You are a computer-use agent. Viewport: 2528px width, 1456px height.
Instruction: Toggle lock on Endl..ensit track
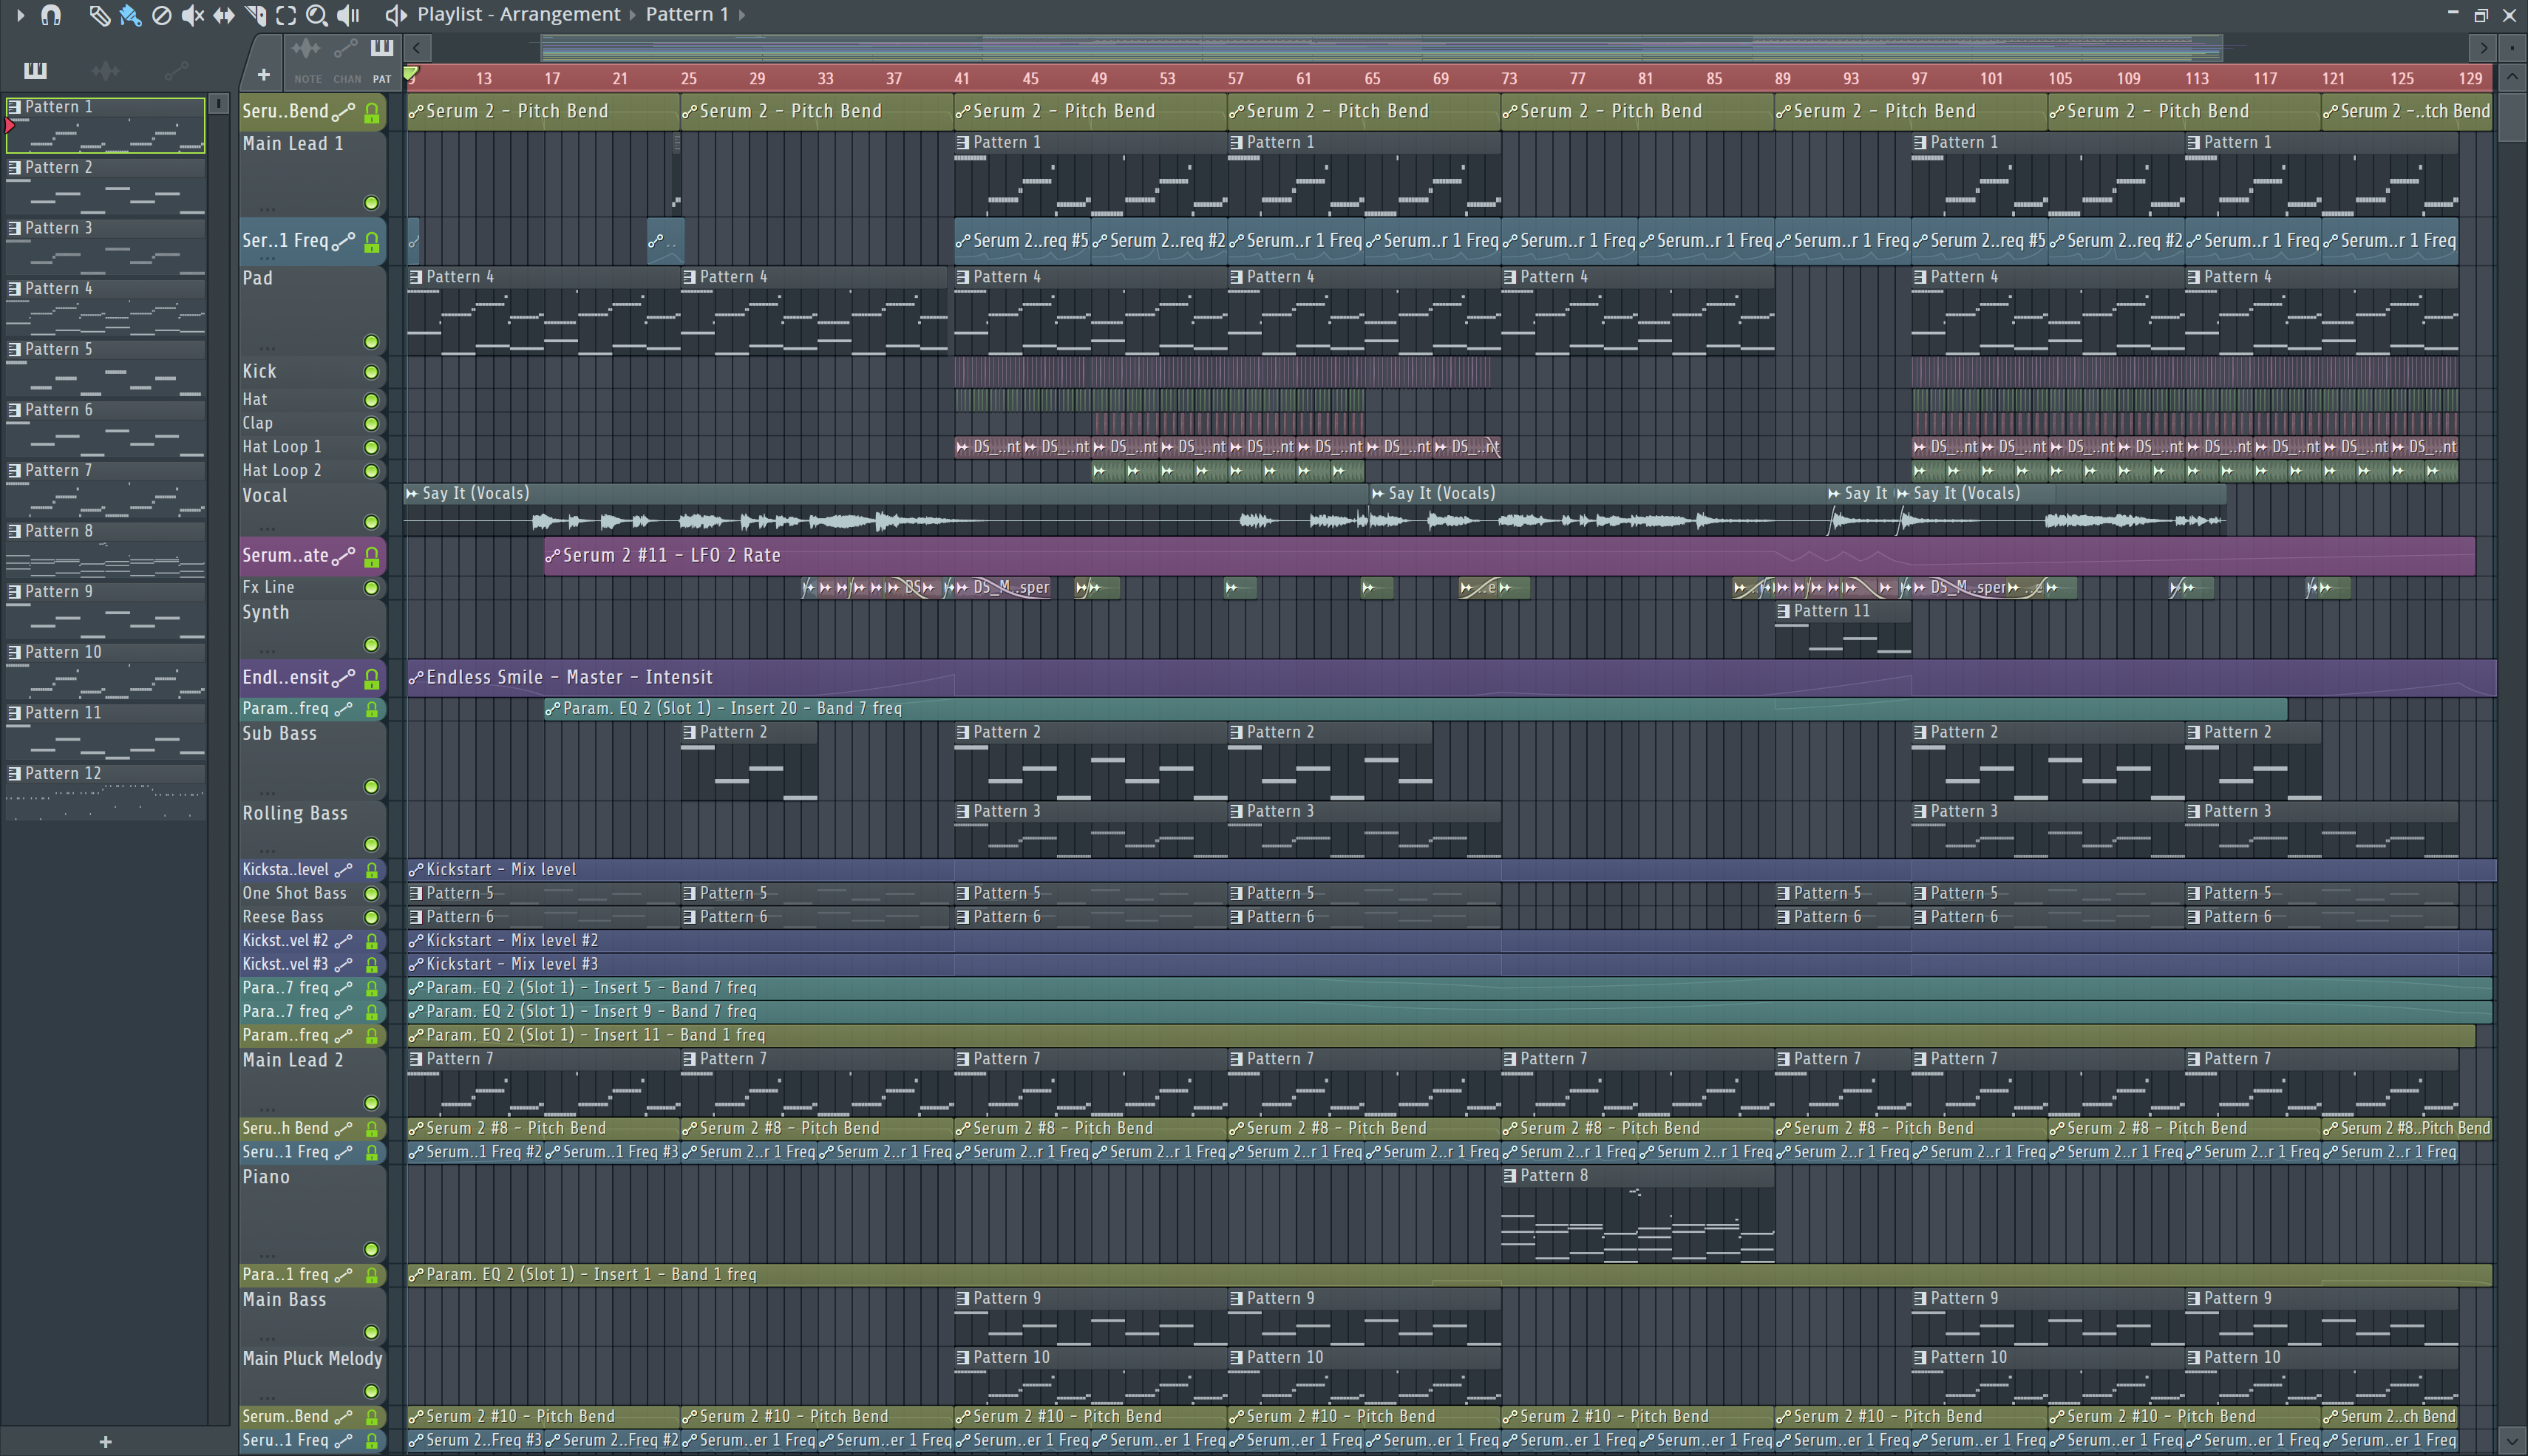372,679
